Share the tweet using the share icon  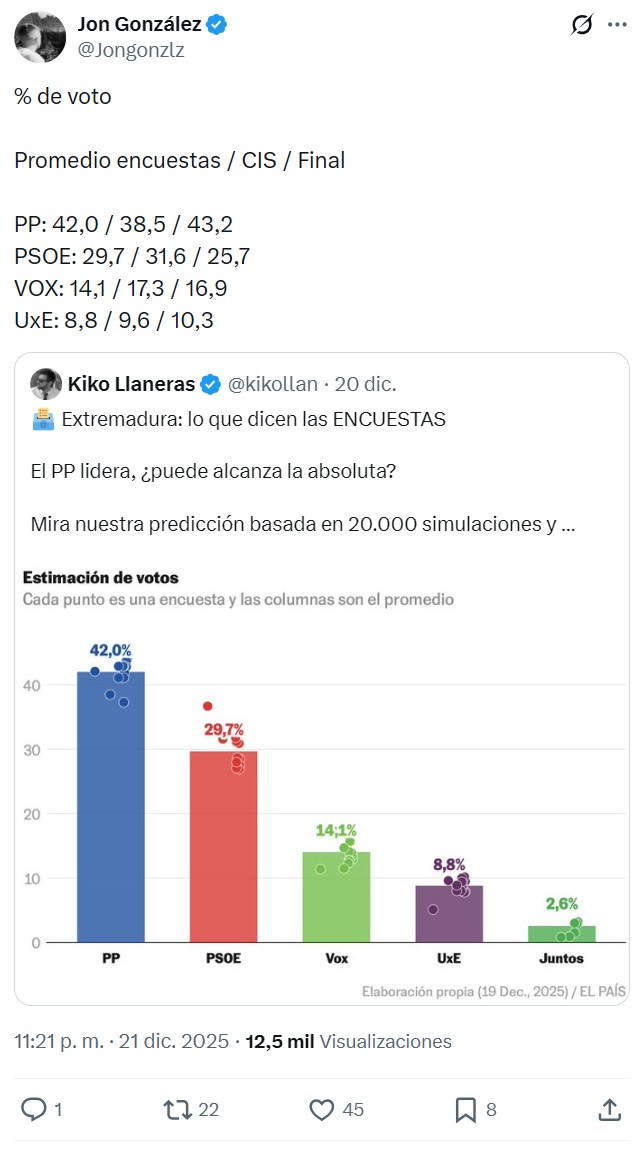(x=610, y=1110)
